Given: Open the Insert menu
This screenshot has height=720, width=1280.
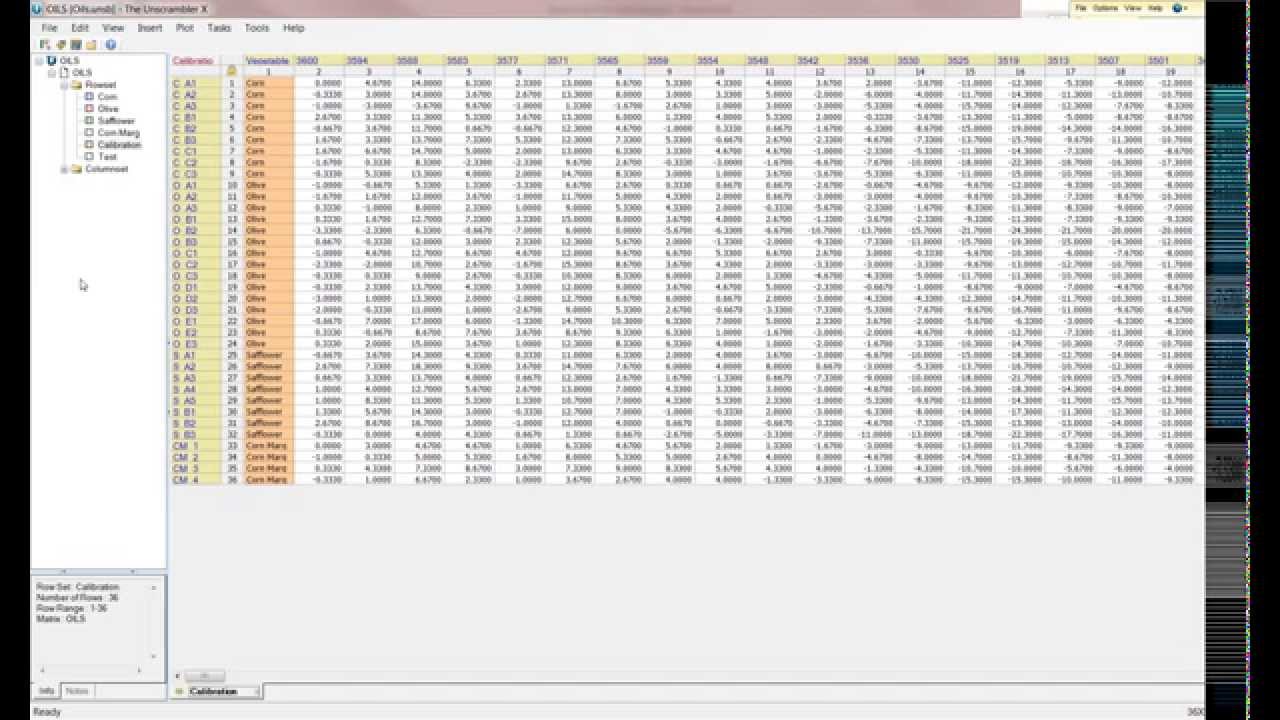Looking at the screenshot, I should [x=150, y=28].
